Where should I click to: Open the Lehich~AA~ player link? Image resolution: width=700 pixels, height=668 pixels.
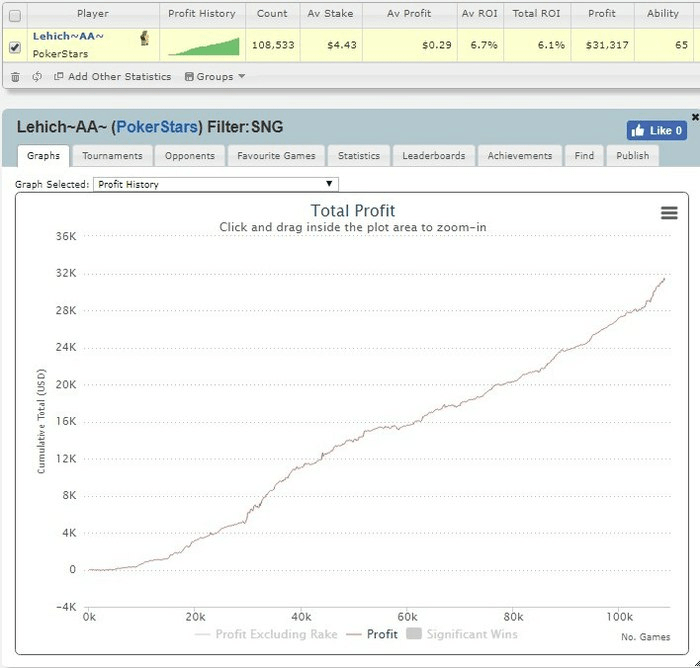click(x=68, y=36)
